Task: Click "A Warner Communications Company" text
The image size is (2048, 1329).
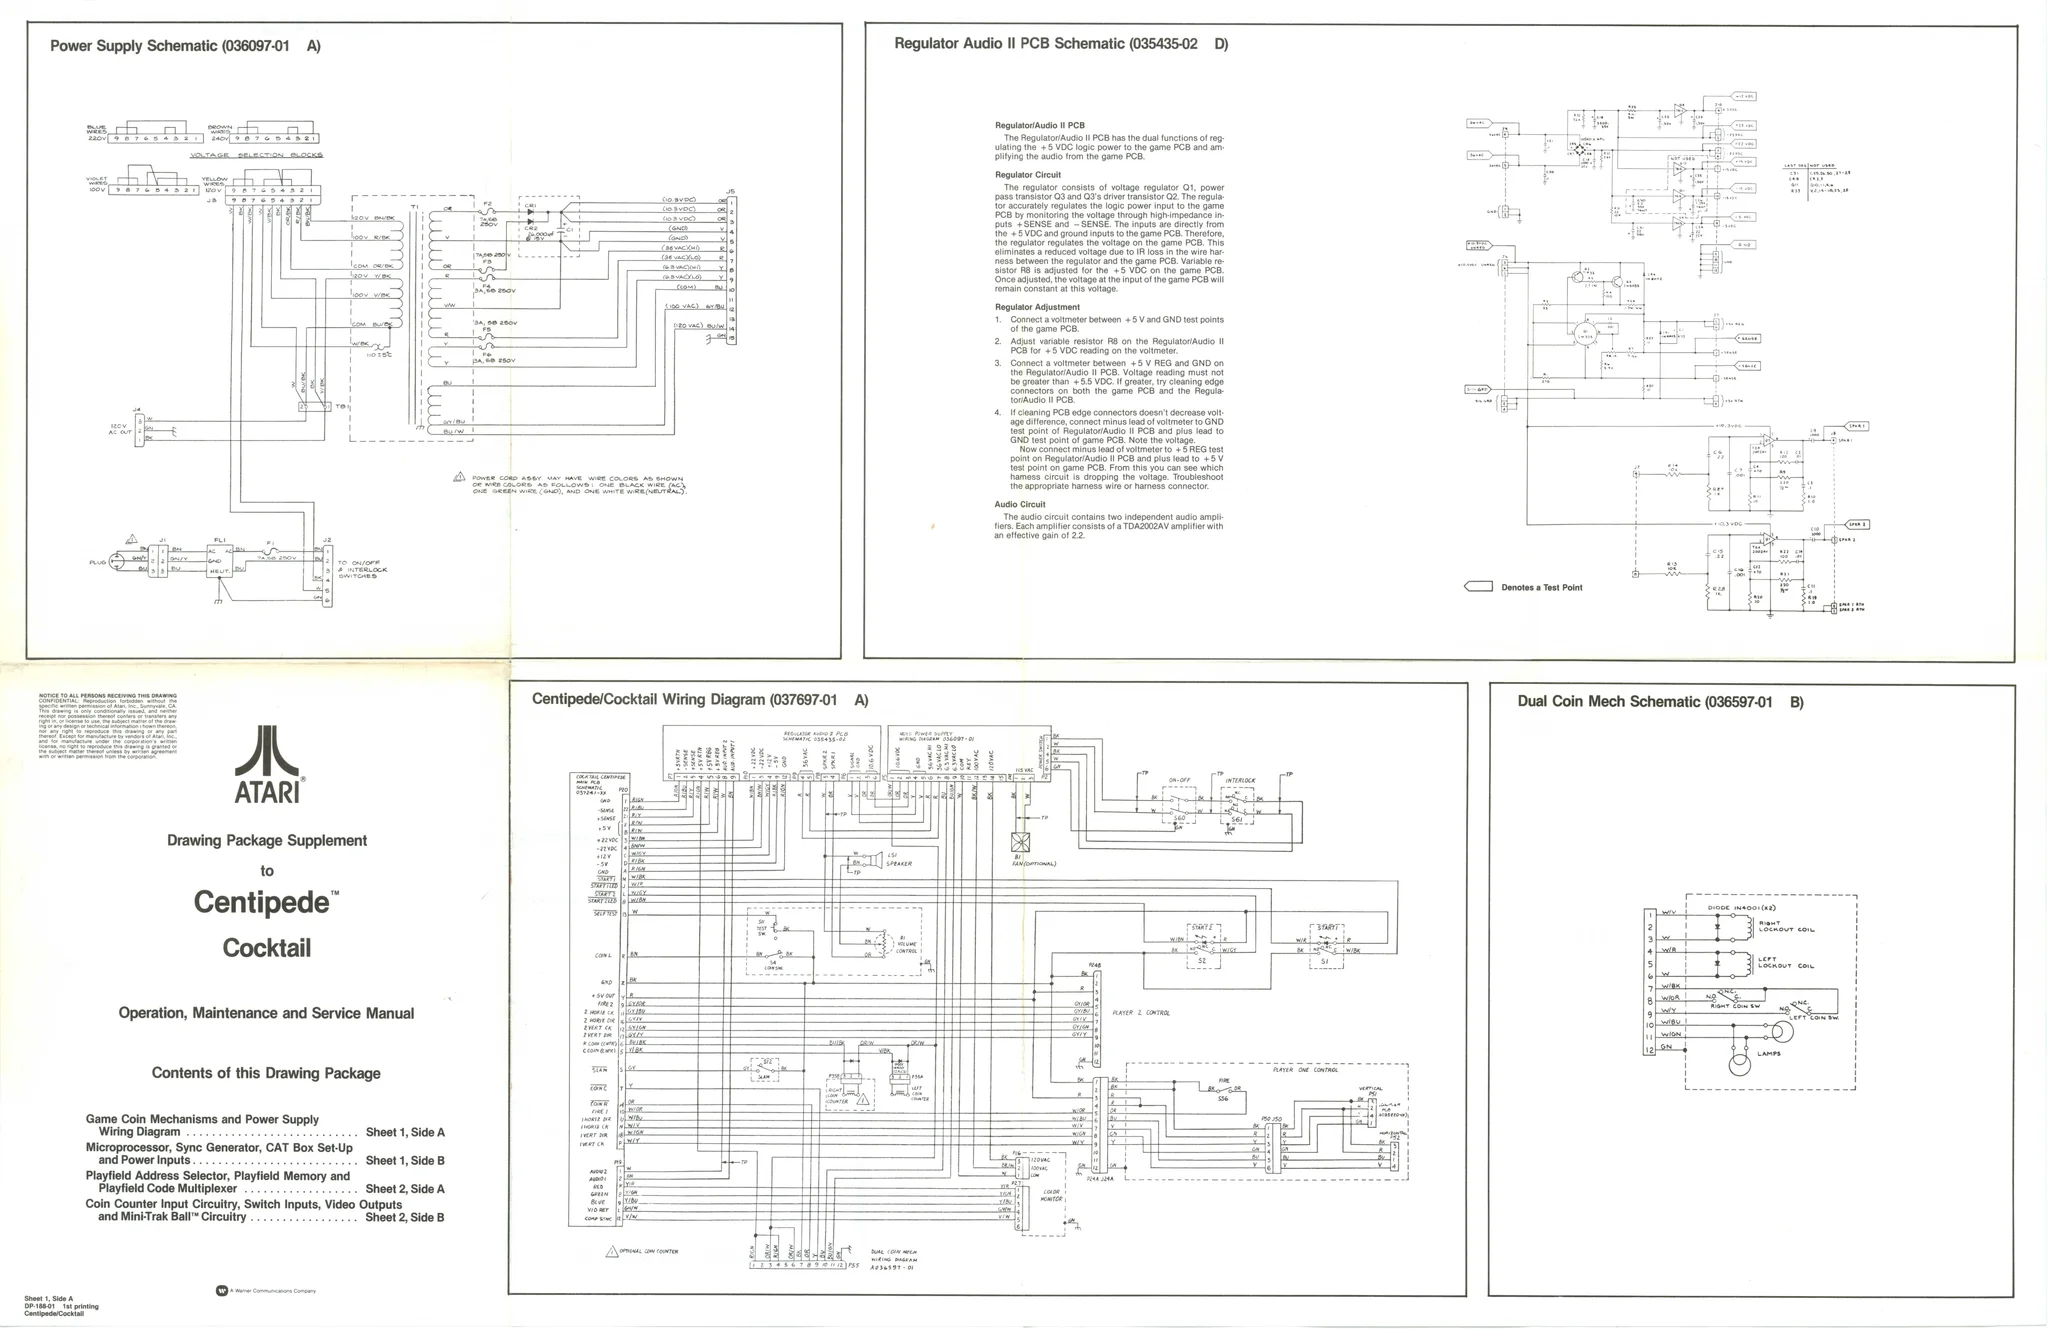Action: (273, 1291)
